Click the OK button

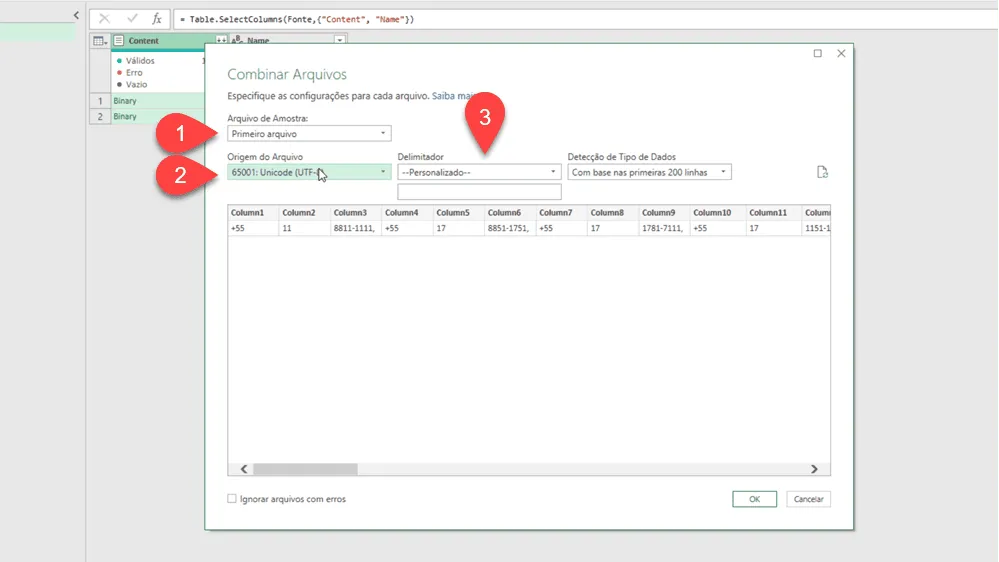(x=754, y=499)
